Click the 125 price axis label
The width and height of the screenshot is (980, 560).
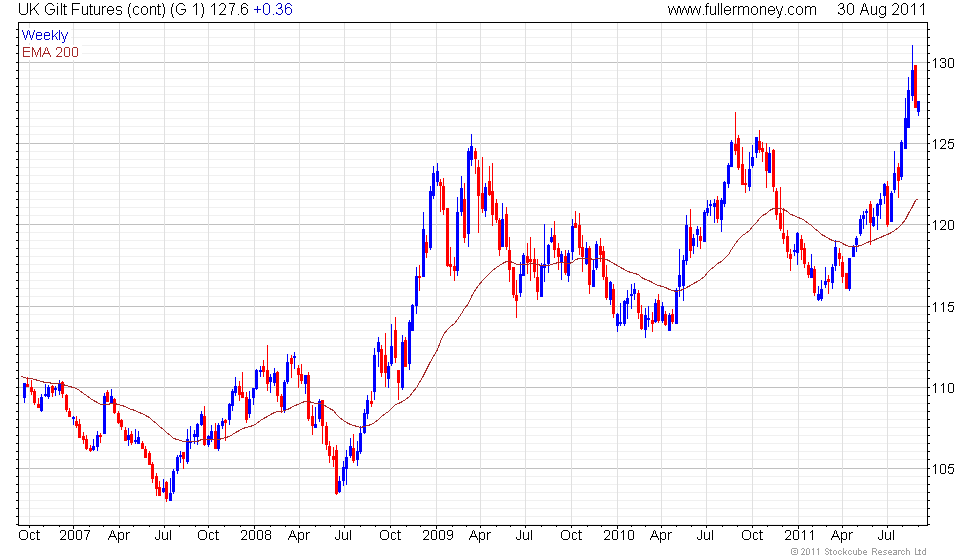[x=943, y=144]
